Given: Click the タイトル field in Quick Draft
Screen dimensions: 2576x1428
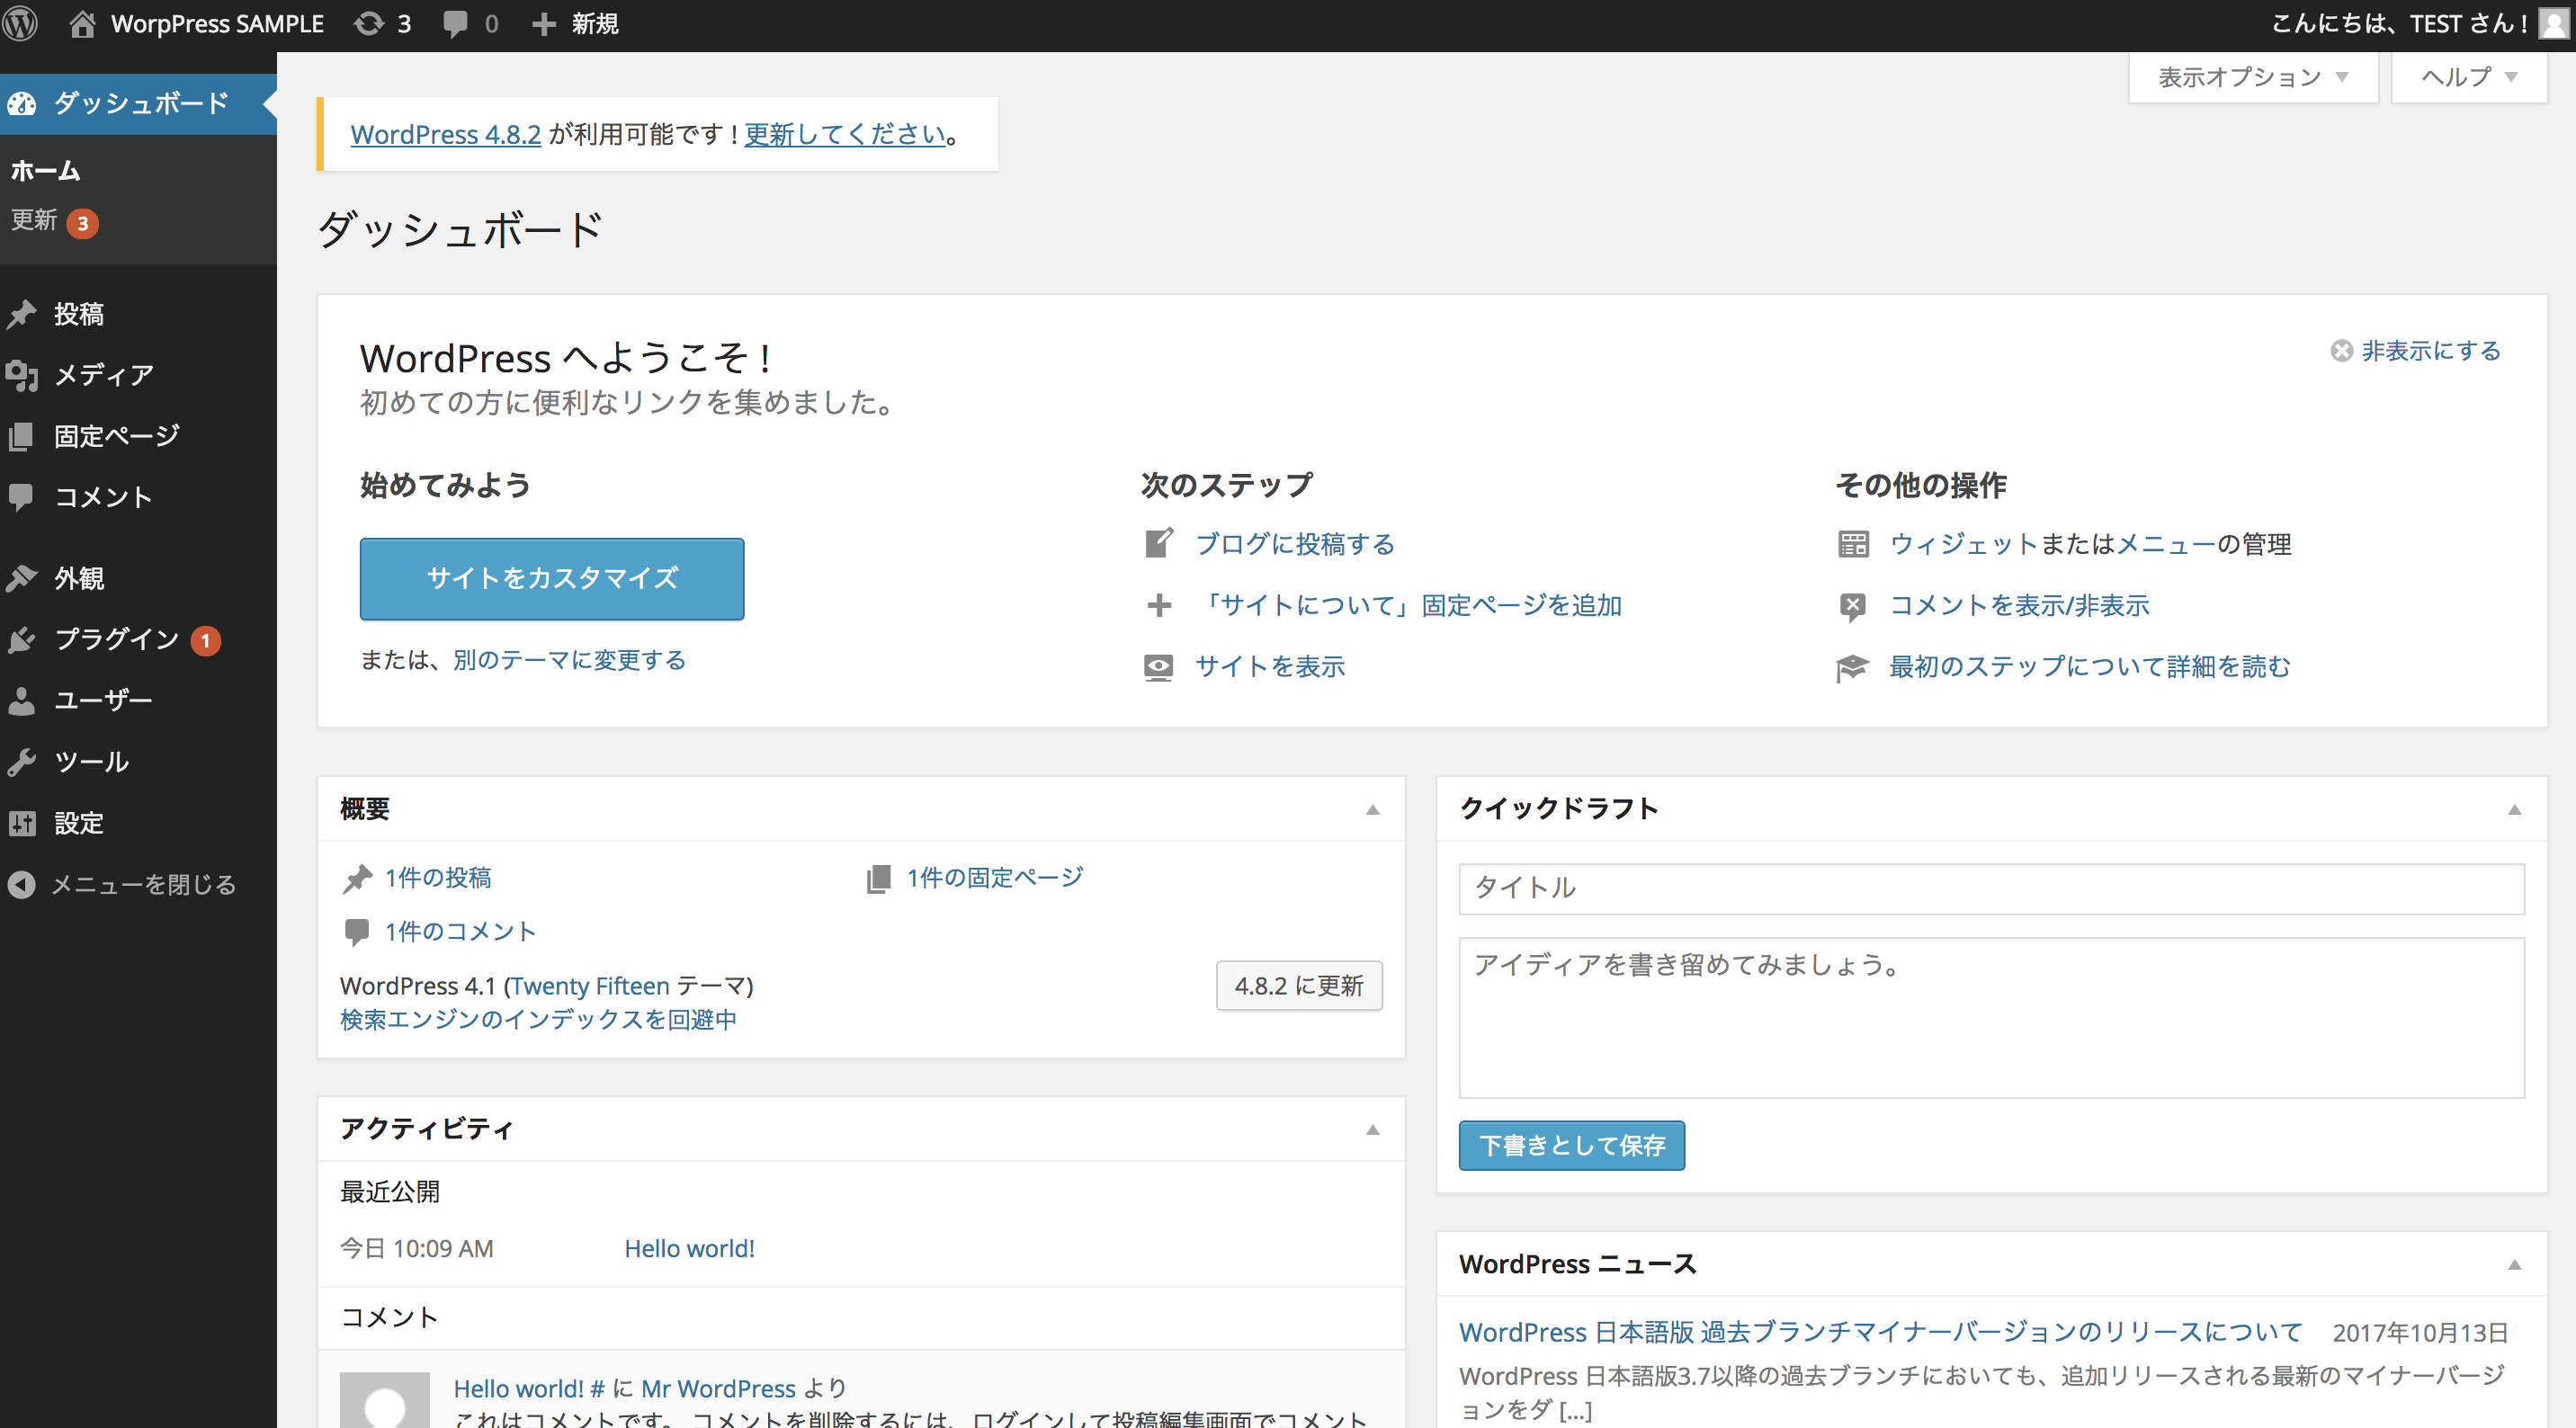Looking at the screenshot, I should coord(1991,889).
